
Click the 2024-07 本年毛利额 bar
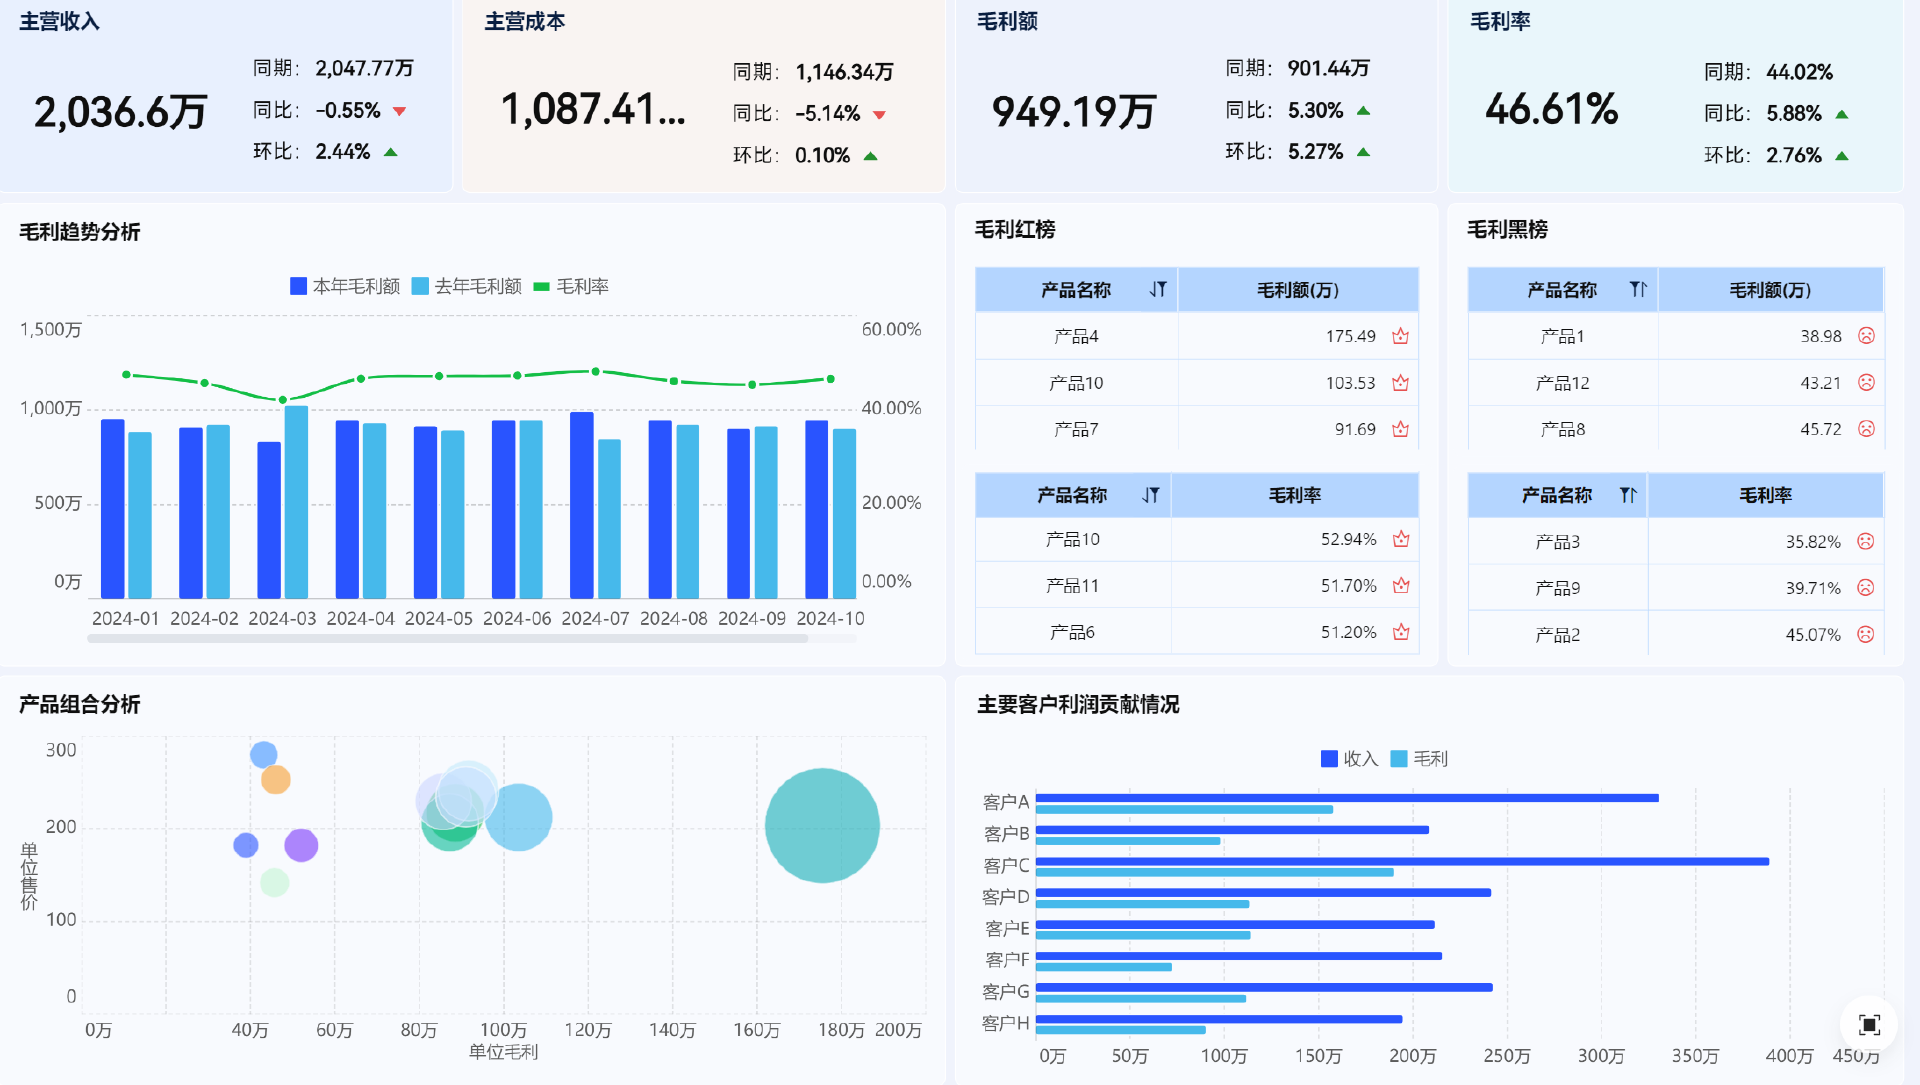tap(581, 505)
